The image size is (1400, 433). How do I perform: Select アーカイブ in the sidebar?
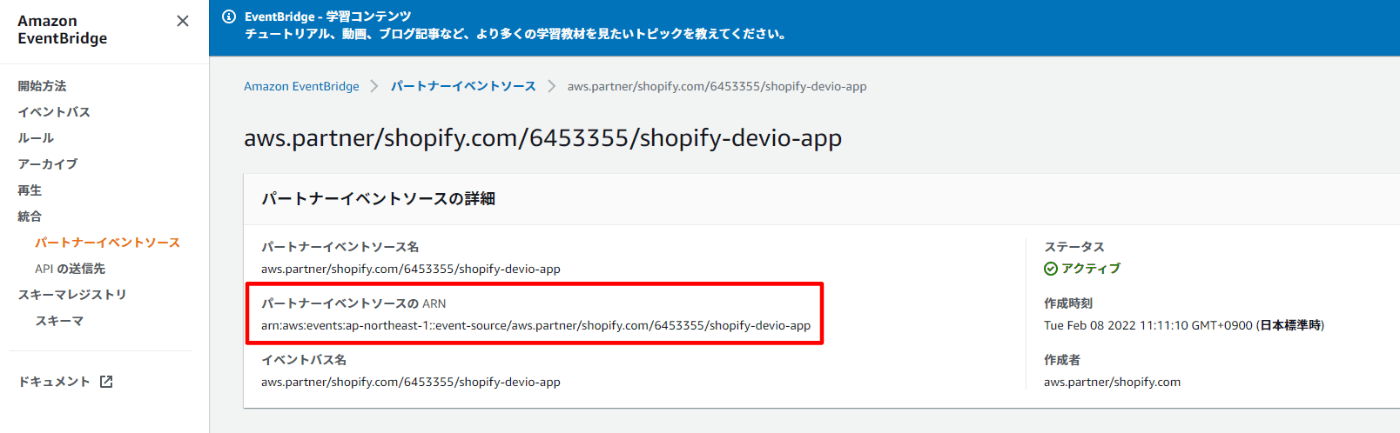[47, 164]
